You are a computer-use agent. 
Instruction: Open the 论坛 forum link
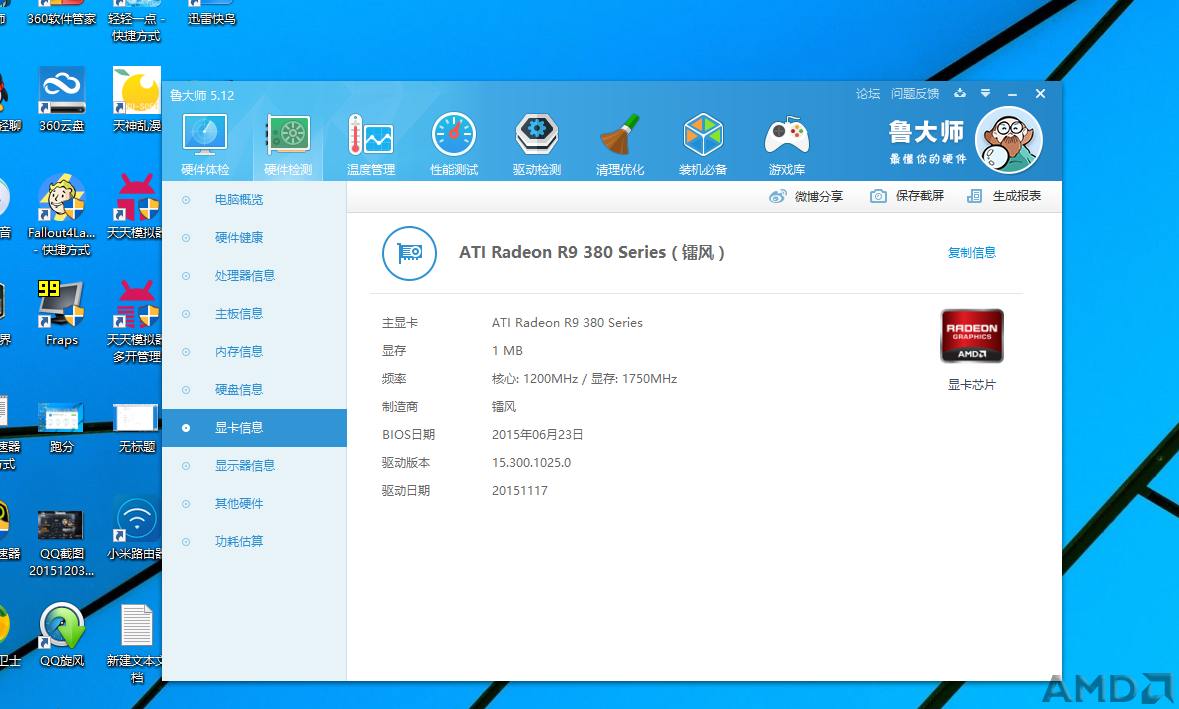(x=868, y=94)
